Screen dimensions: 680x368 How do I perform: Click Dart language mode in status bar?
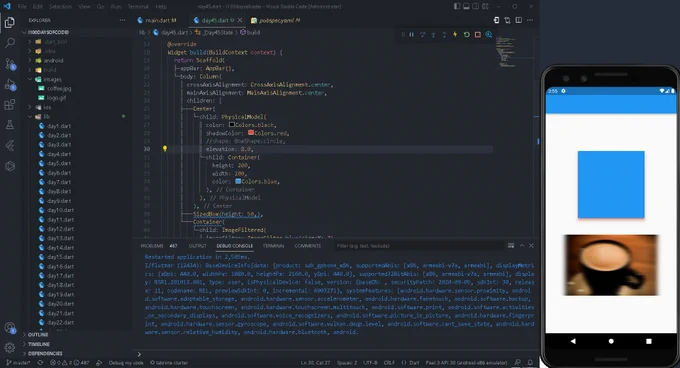point(410,362)
